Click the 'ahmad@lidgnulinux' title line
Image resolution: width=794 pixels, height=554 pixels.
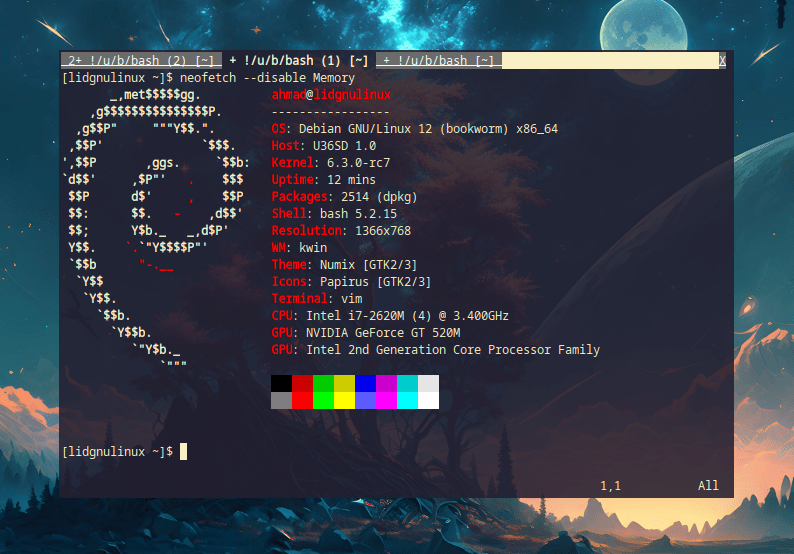pos(331,95)
